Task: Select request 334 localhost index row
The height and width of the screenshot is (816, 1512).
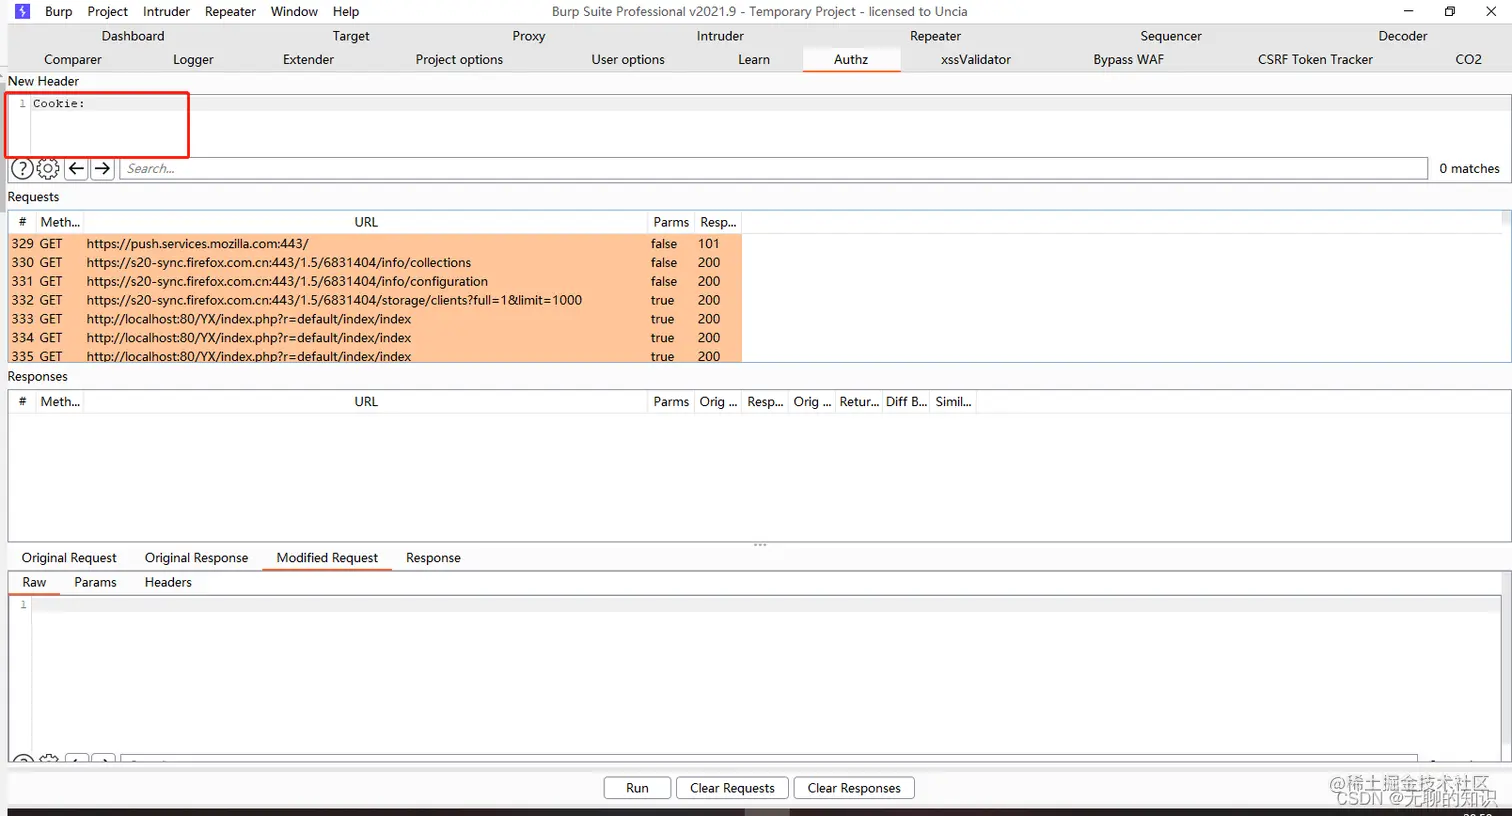Action: [x=375, y=338]
